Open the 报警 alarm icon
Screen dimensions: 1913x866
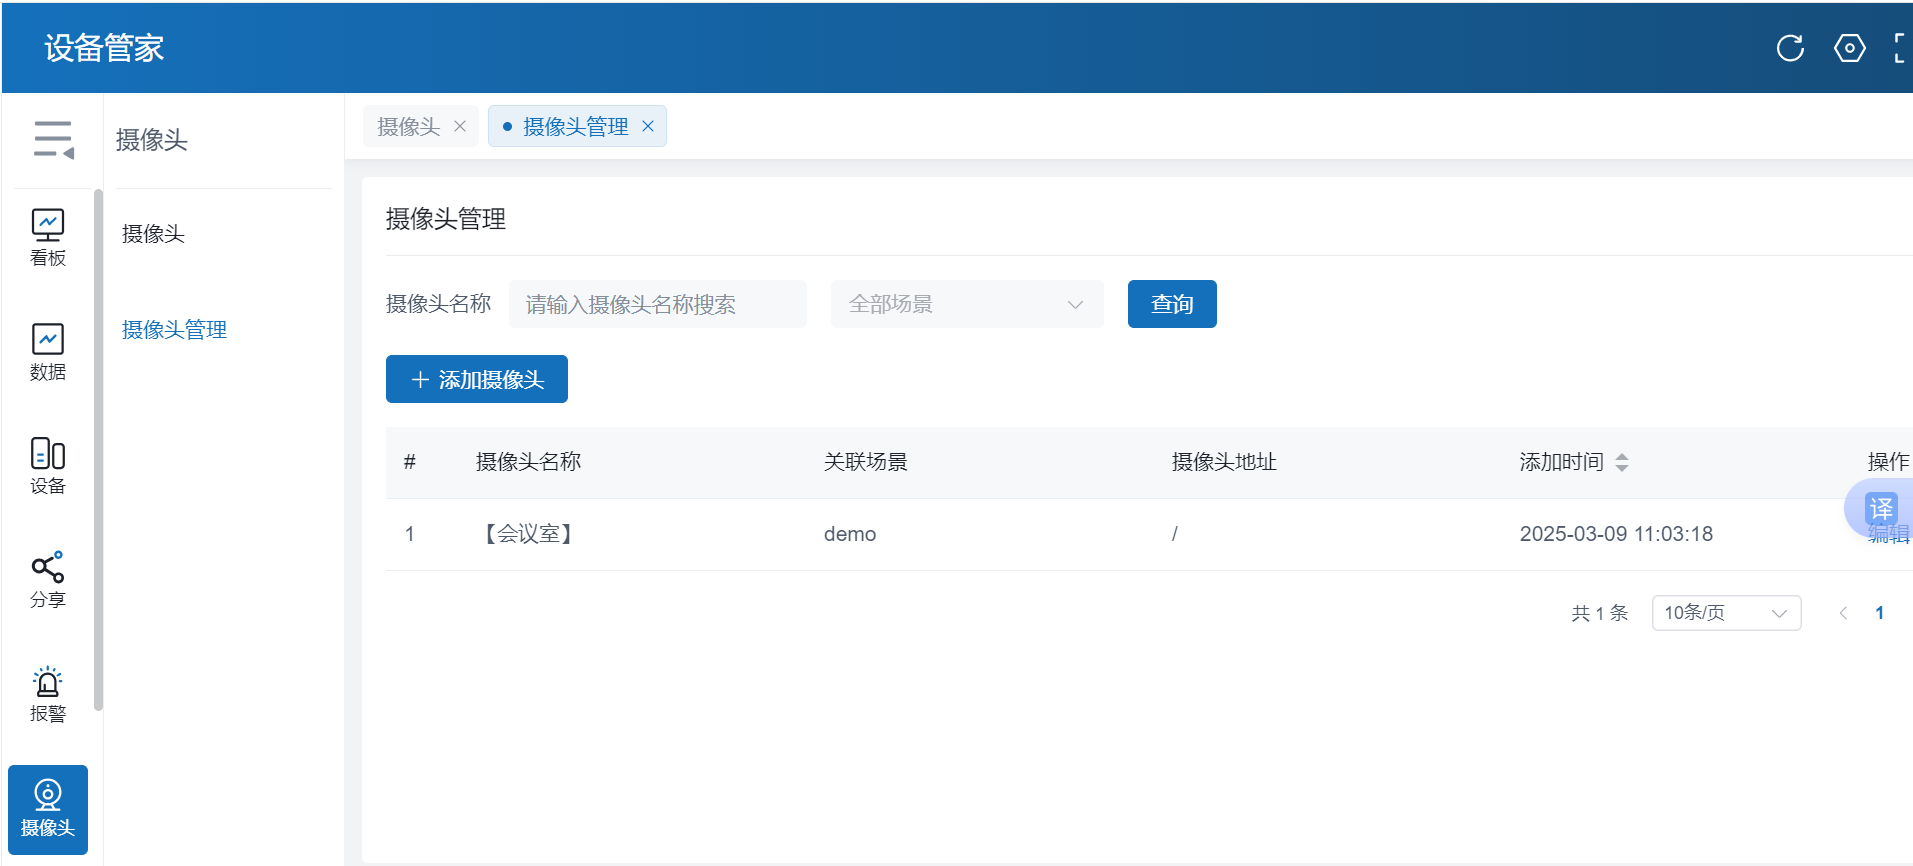(x=48, y=694)
